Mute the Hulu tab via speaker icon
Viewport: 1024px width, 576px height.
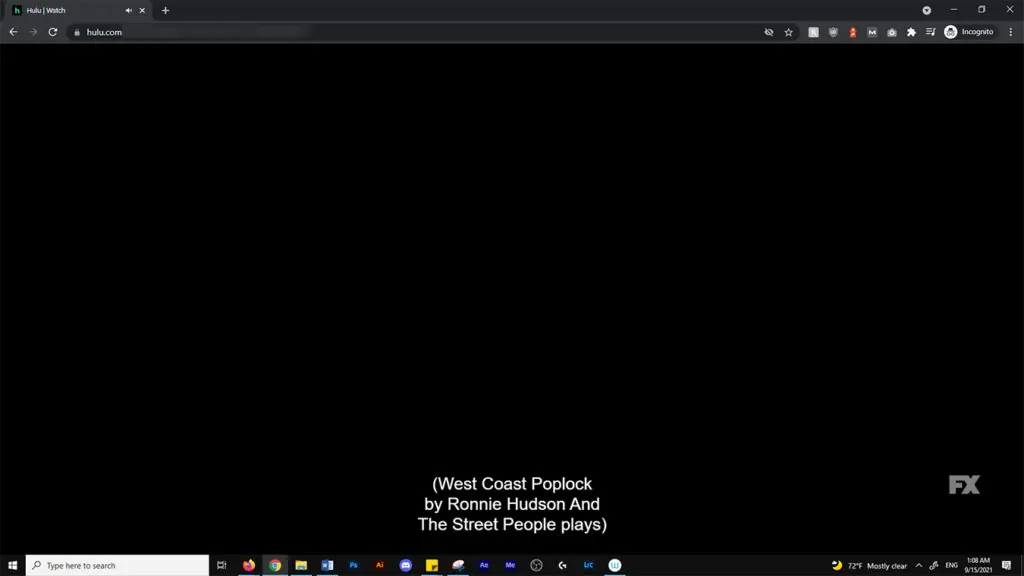click(129, 10)
